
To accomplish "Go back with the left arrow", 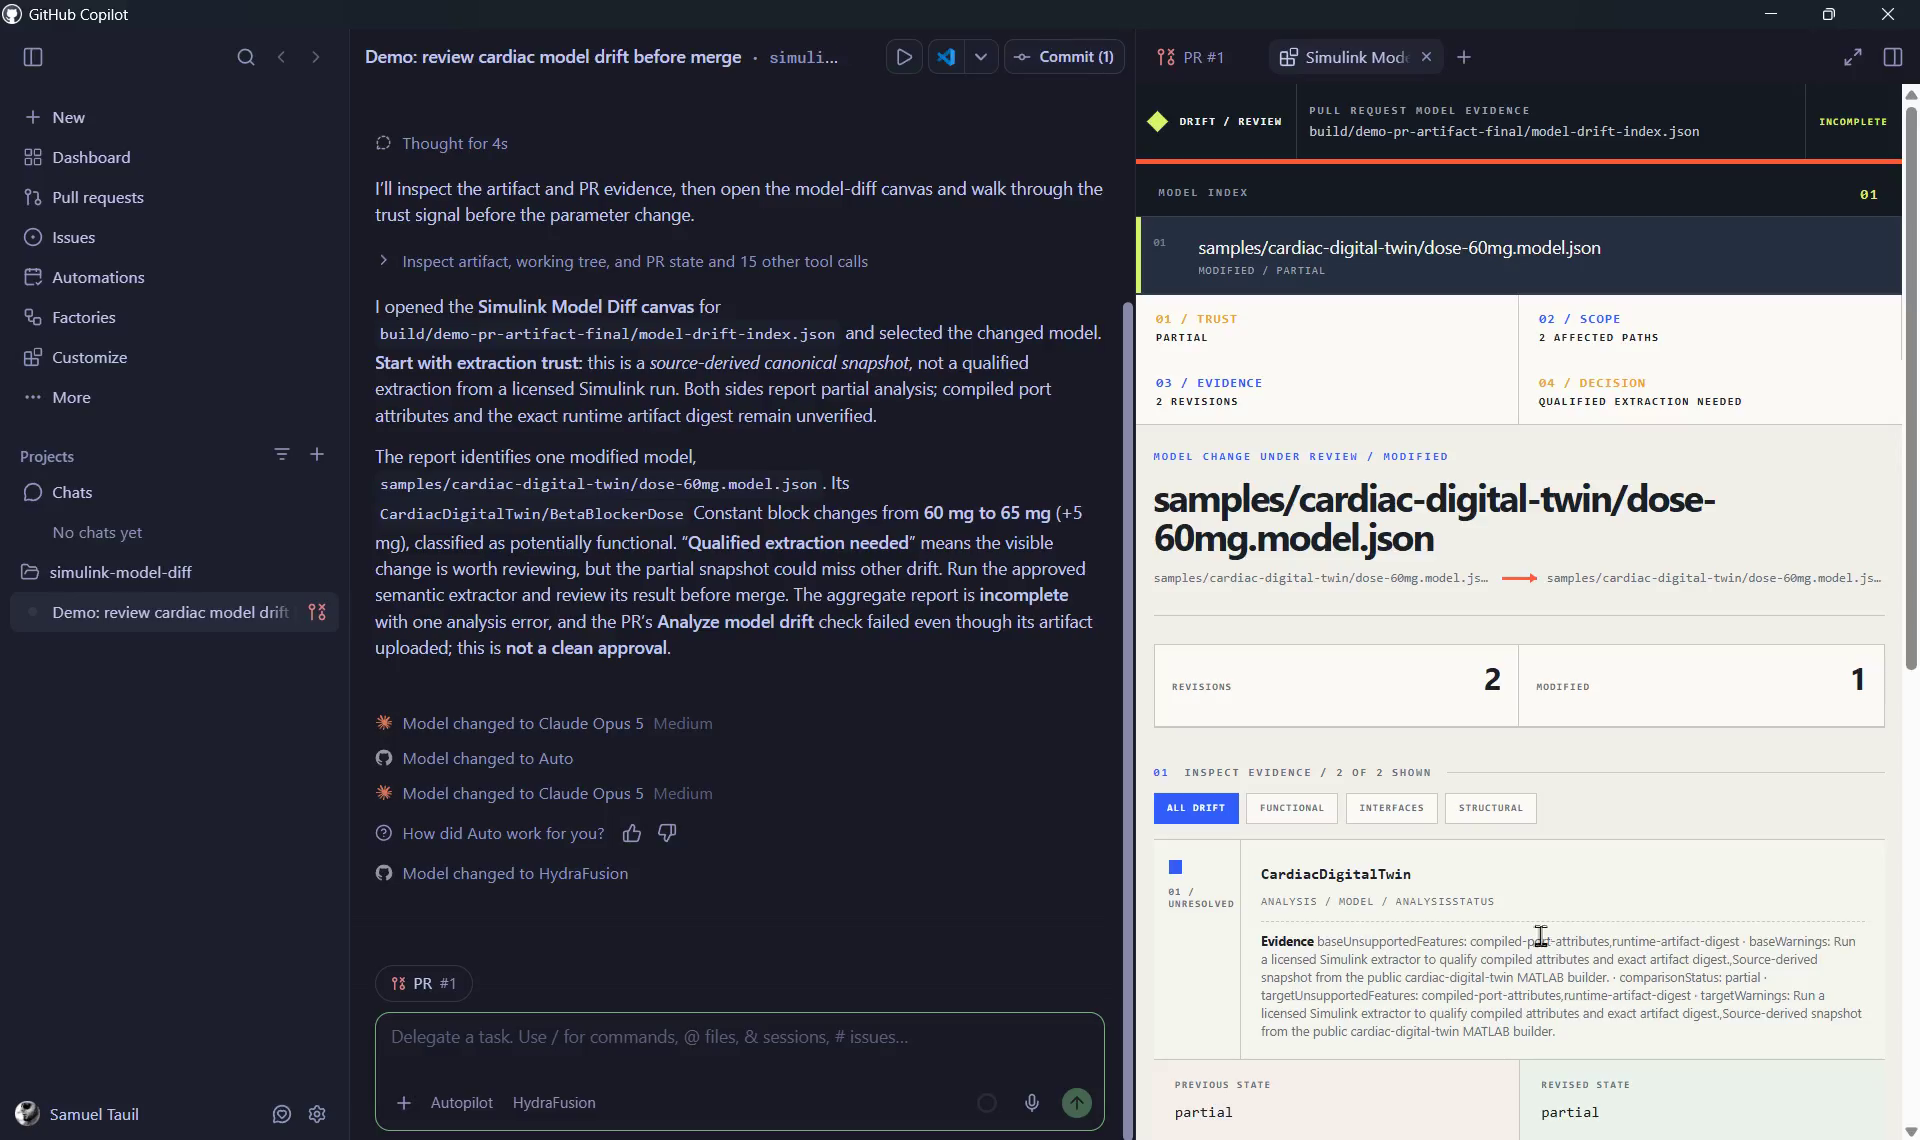I will tap(281, 57).
